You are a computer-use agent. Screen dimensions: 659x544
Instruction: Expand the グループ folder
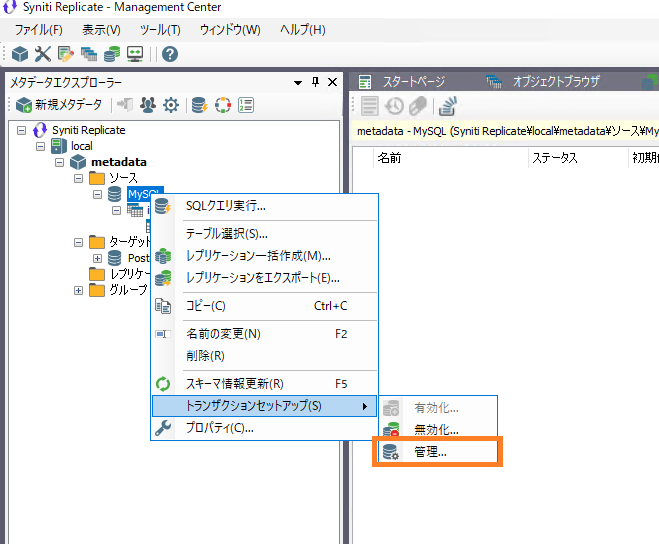coord(79,290)
